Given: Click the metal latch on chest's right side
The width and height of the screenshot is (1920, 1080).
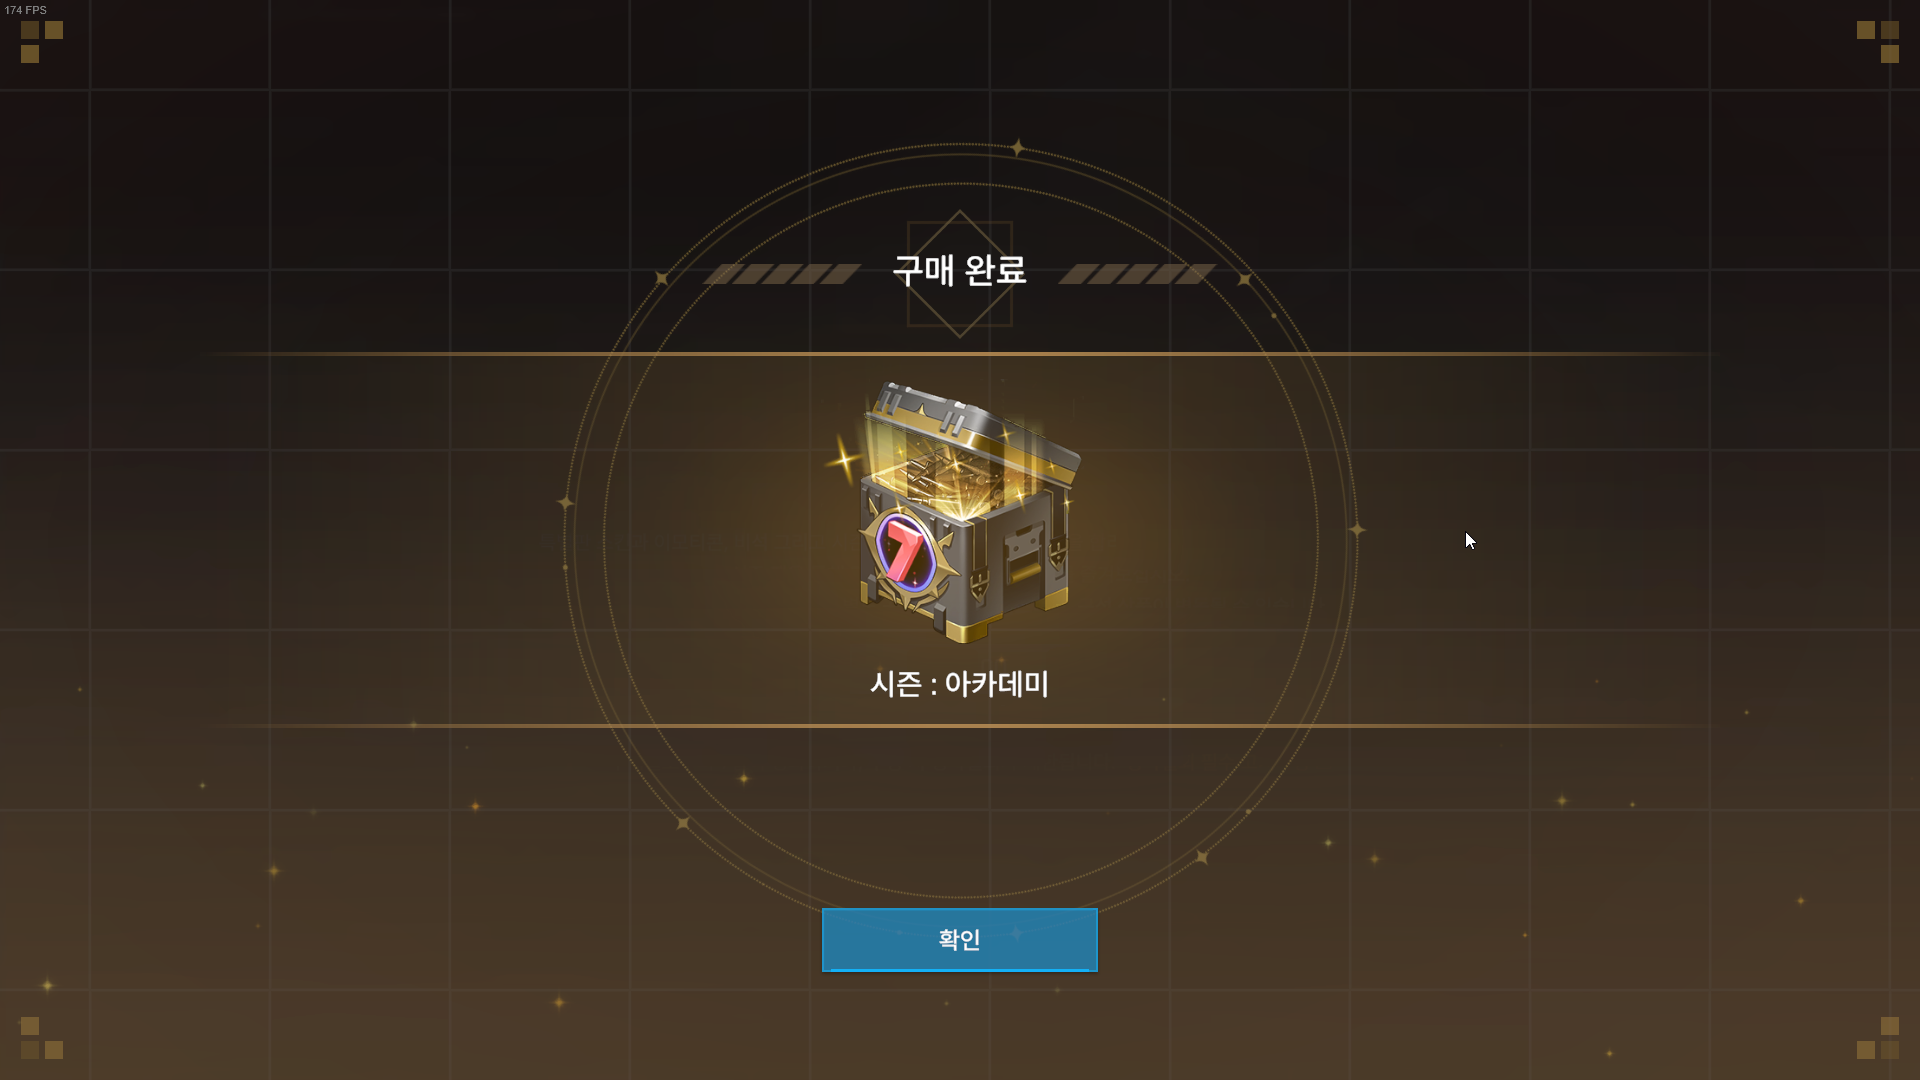Looking at the screenshot, I should coord(1024,559).
